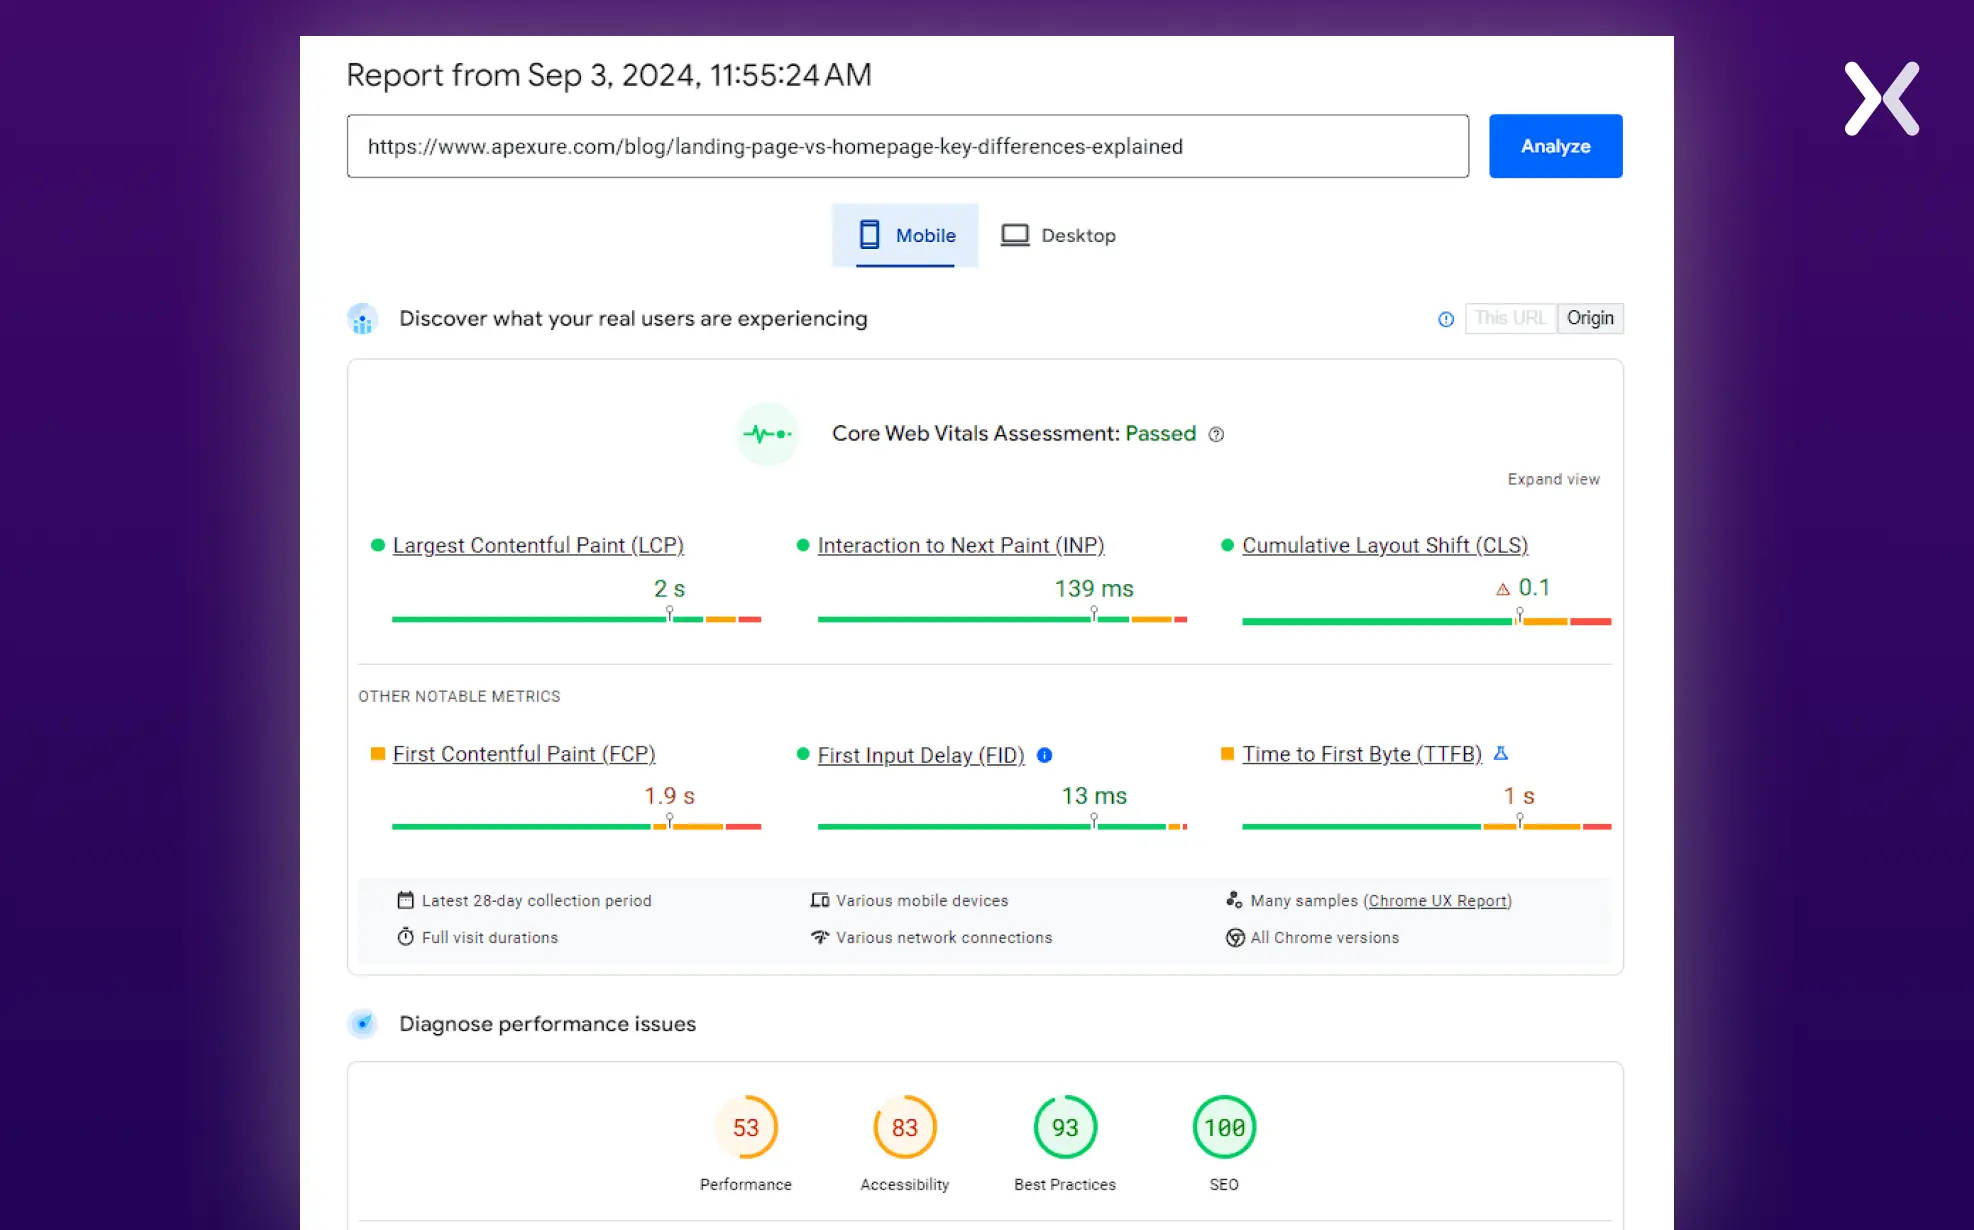This screenshot has height=1230, width=1974.
Task: Click the green dot next to CLS
Action: [1227, 545]
